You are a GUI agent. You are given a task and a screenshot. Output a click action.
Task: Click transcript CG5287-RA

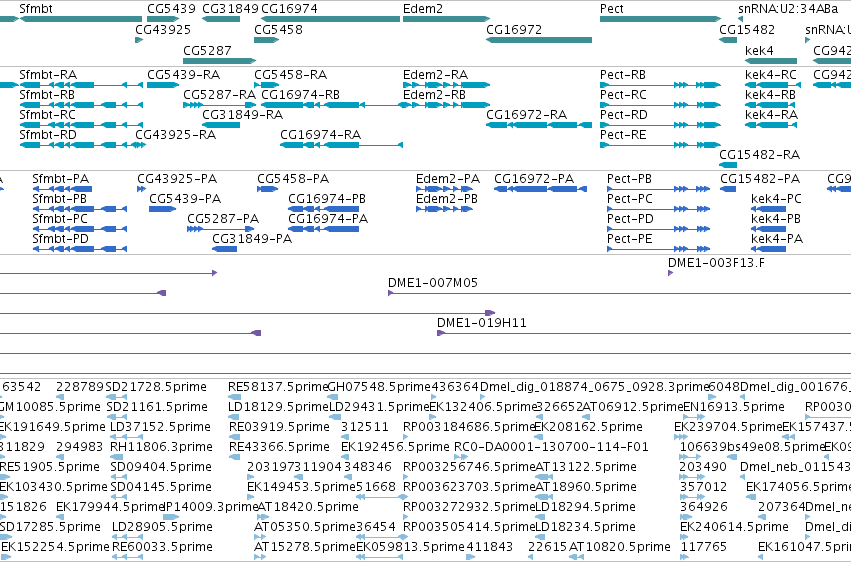(x=219, y=105)
